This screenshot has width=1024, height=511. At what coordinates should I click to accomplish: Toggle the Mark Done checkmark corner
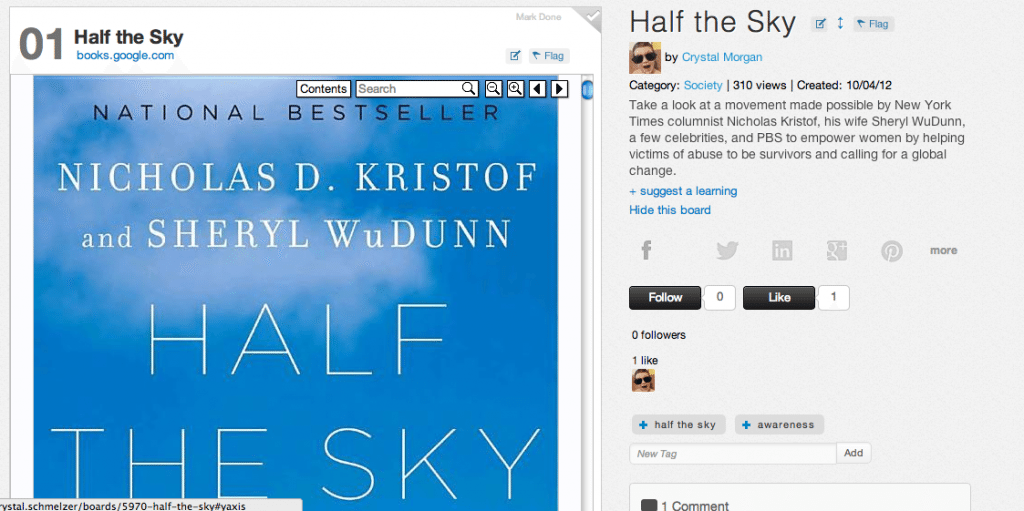pos(589,18)
